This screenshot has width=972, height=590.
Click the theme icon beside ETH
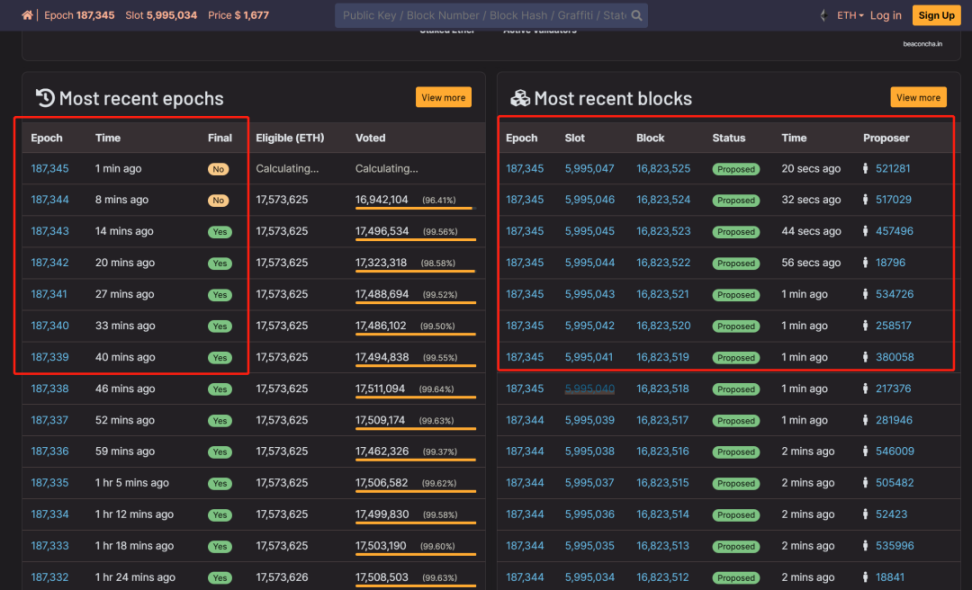tap(823, 15)
